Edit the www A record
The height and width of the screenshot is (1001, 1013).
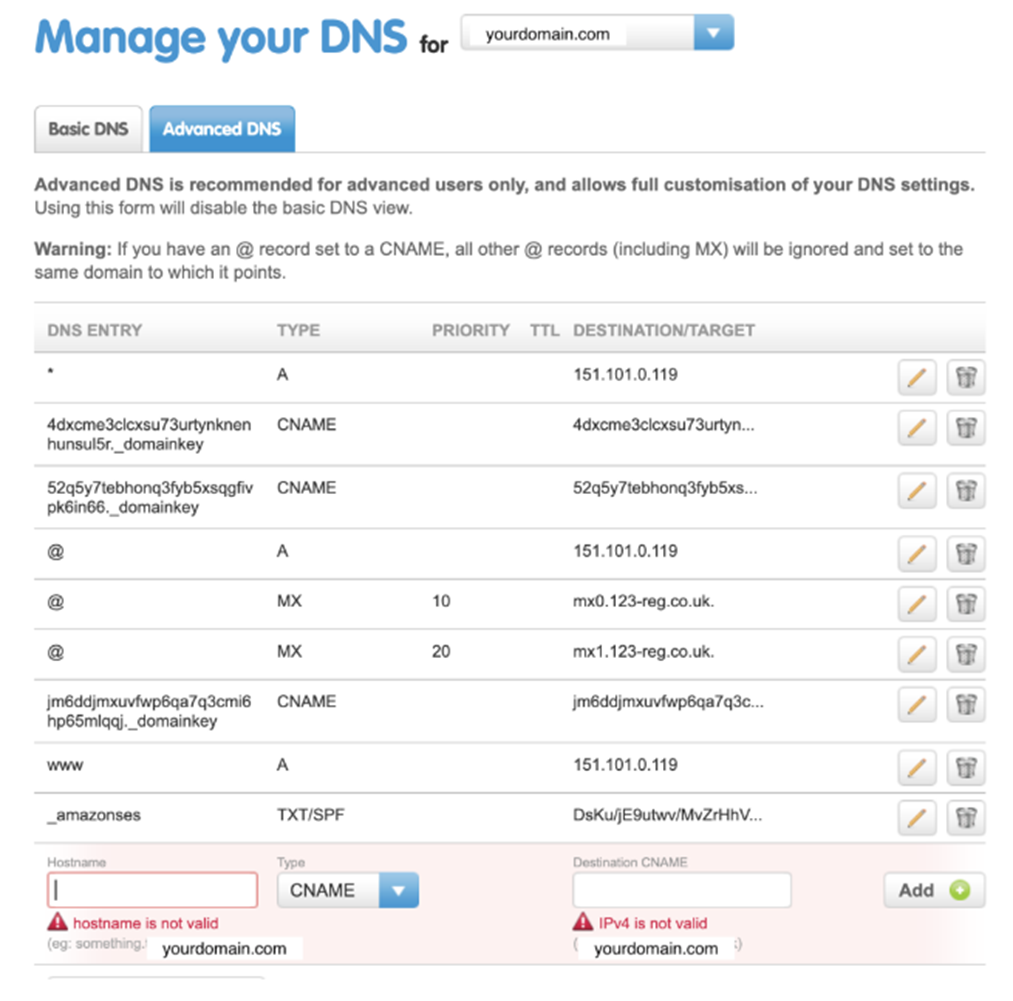click(x=917, y=764)
